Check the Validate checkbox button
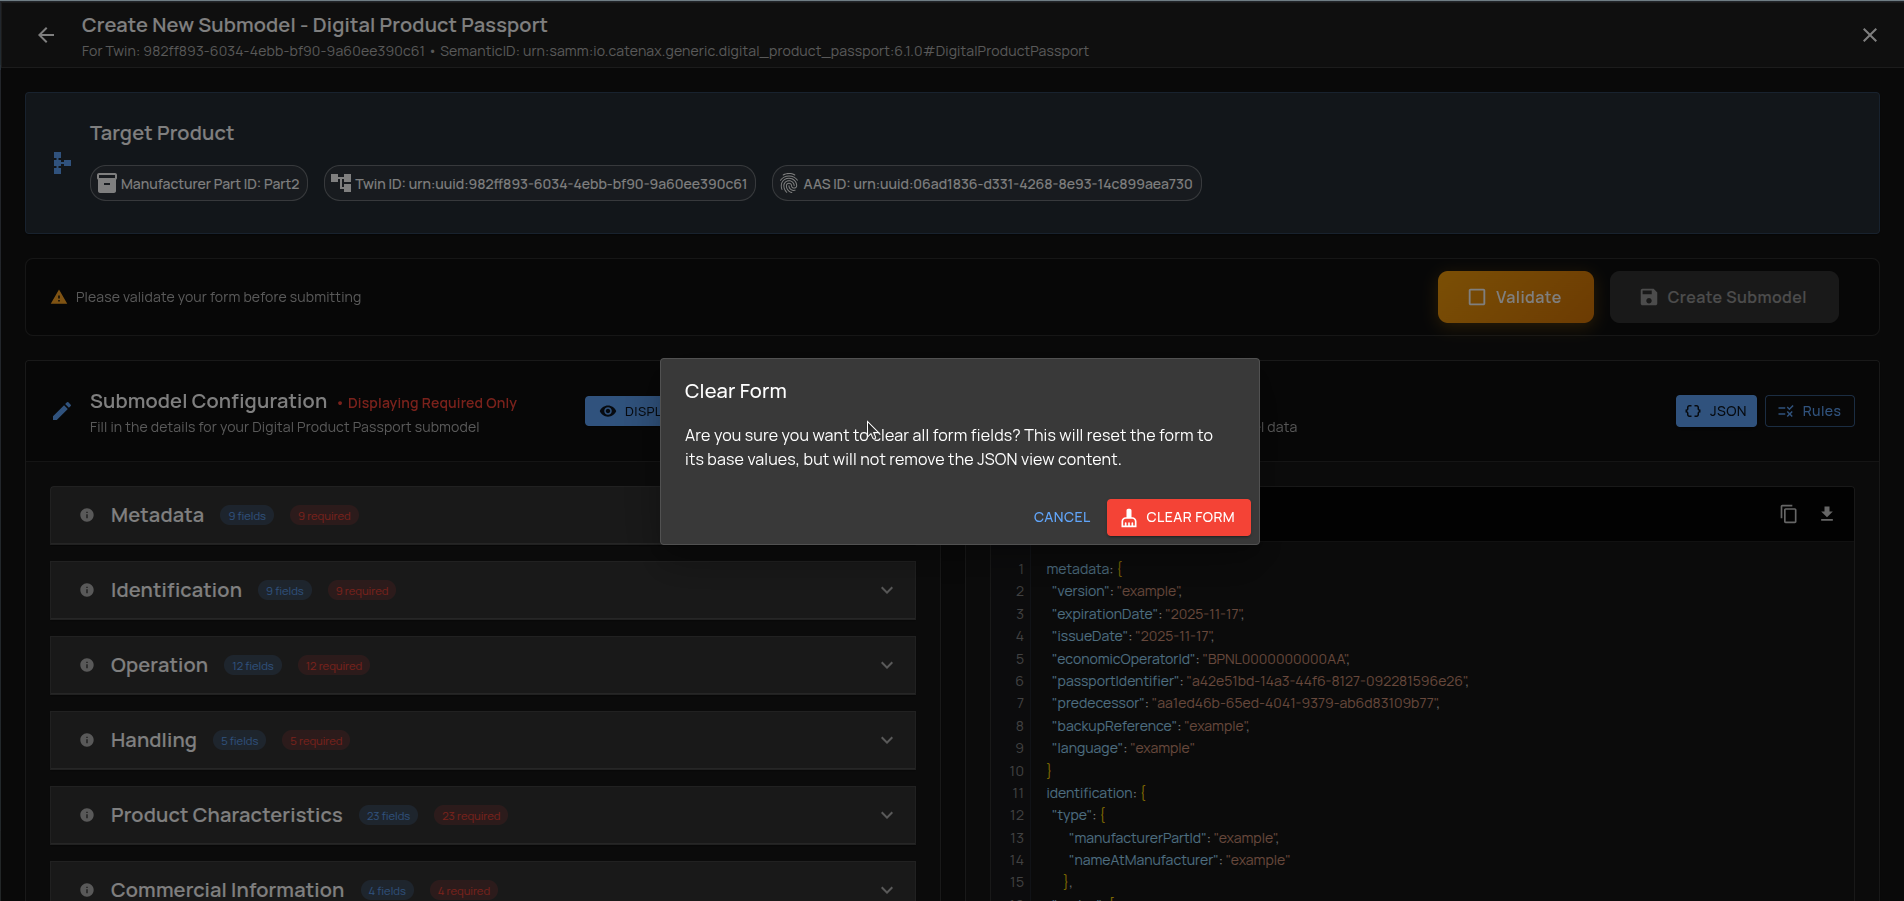Screen dimensions: 1904x901 (x=1515, y=297)
